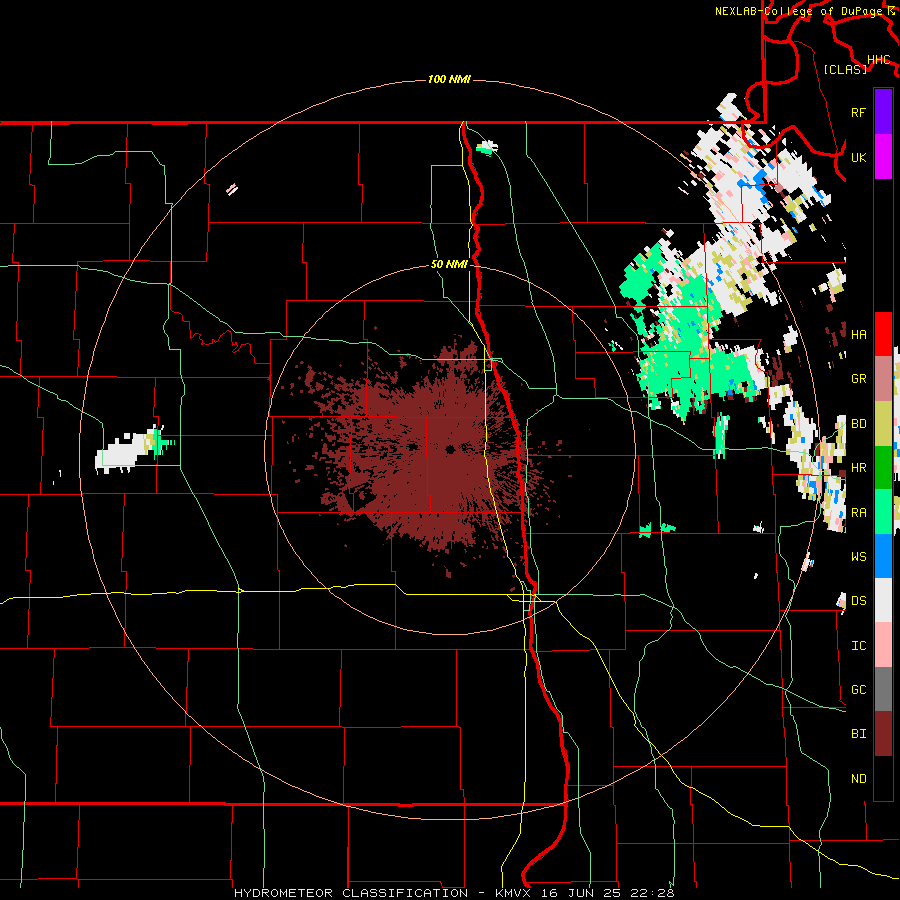Click the DS white legend swatch
The width and height of the screenshot is (900, 900).
(883, 600)
